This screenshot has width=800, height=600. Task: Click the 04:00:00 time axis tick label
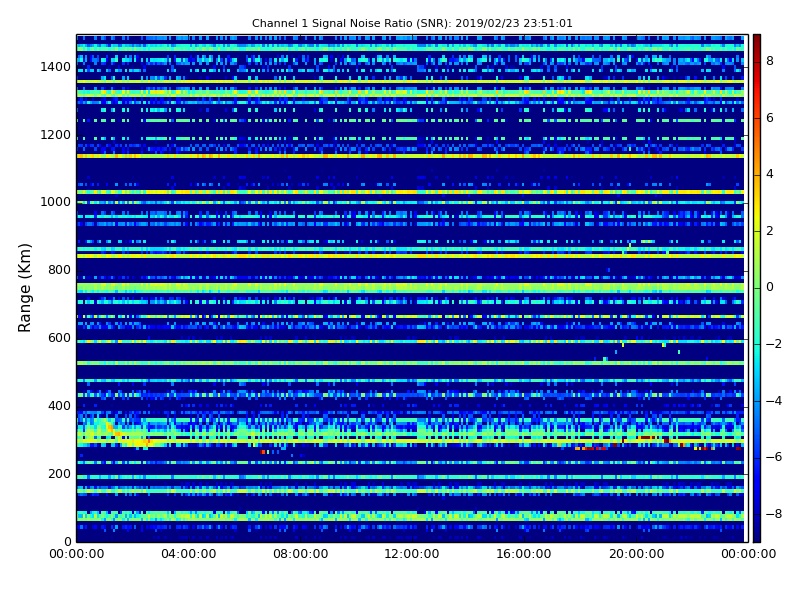189,555
